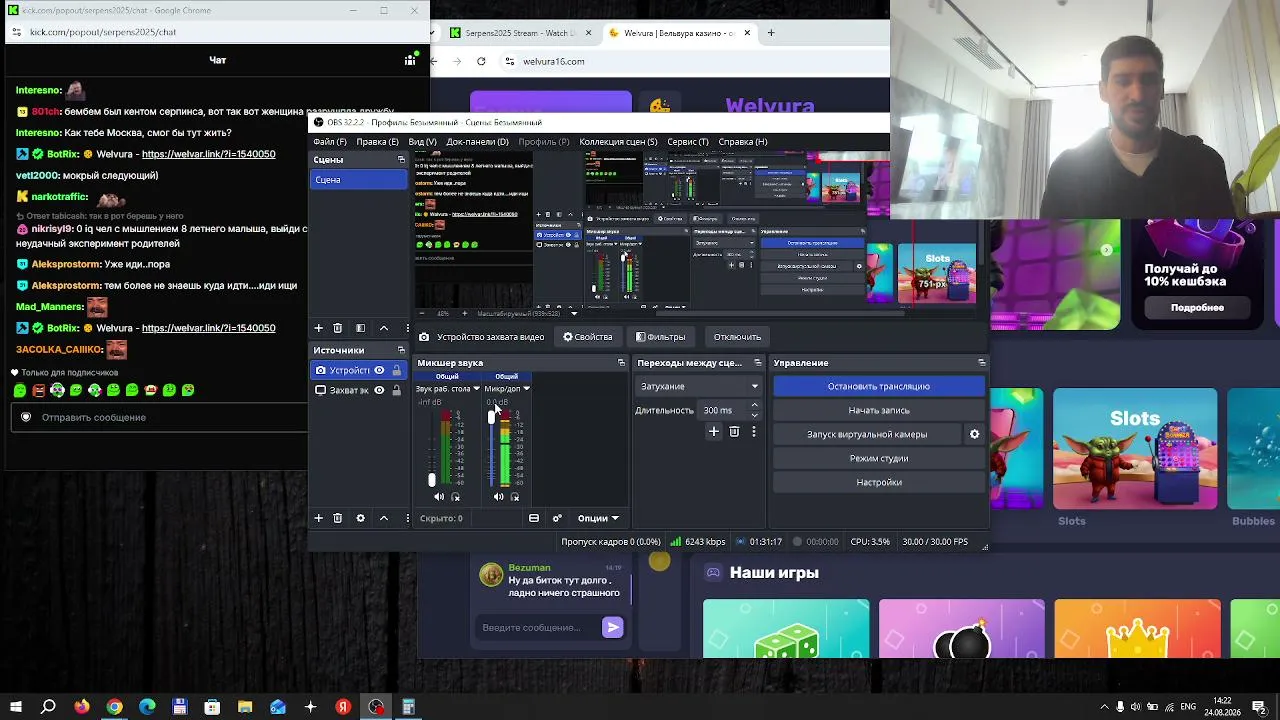This screenshot has width=1280, height=720.
Task: Add a new scene in OBS Сцены panel
Action: (319, 328)
